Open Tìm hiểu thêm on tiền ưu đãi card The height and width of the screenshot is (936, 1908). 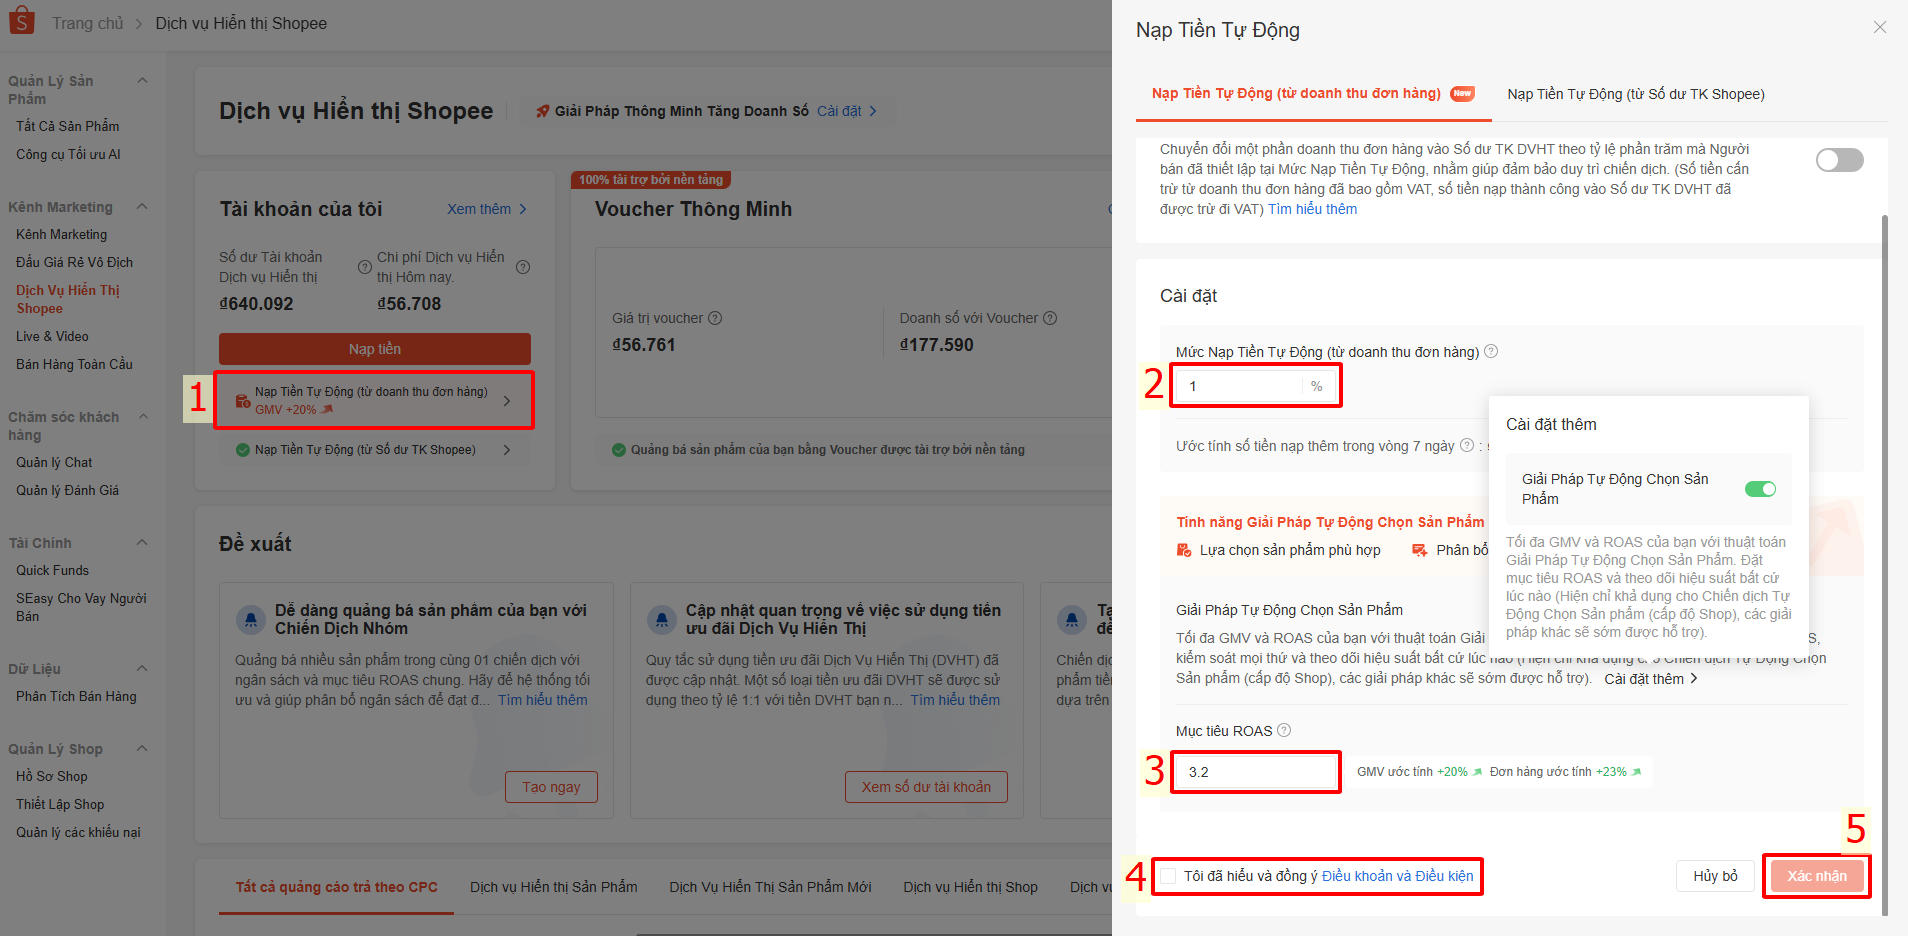coord(955,700)
